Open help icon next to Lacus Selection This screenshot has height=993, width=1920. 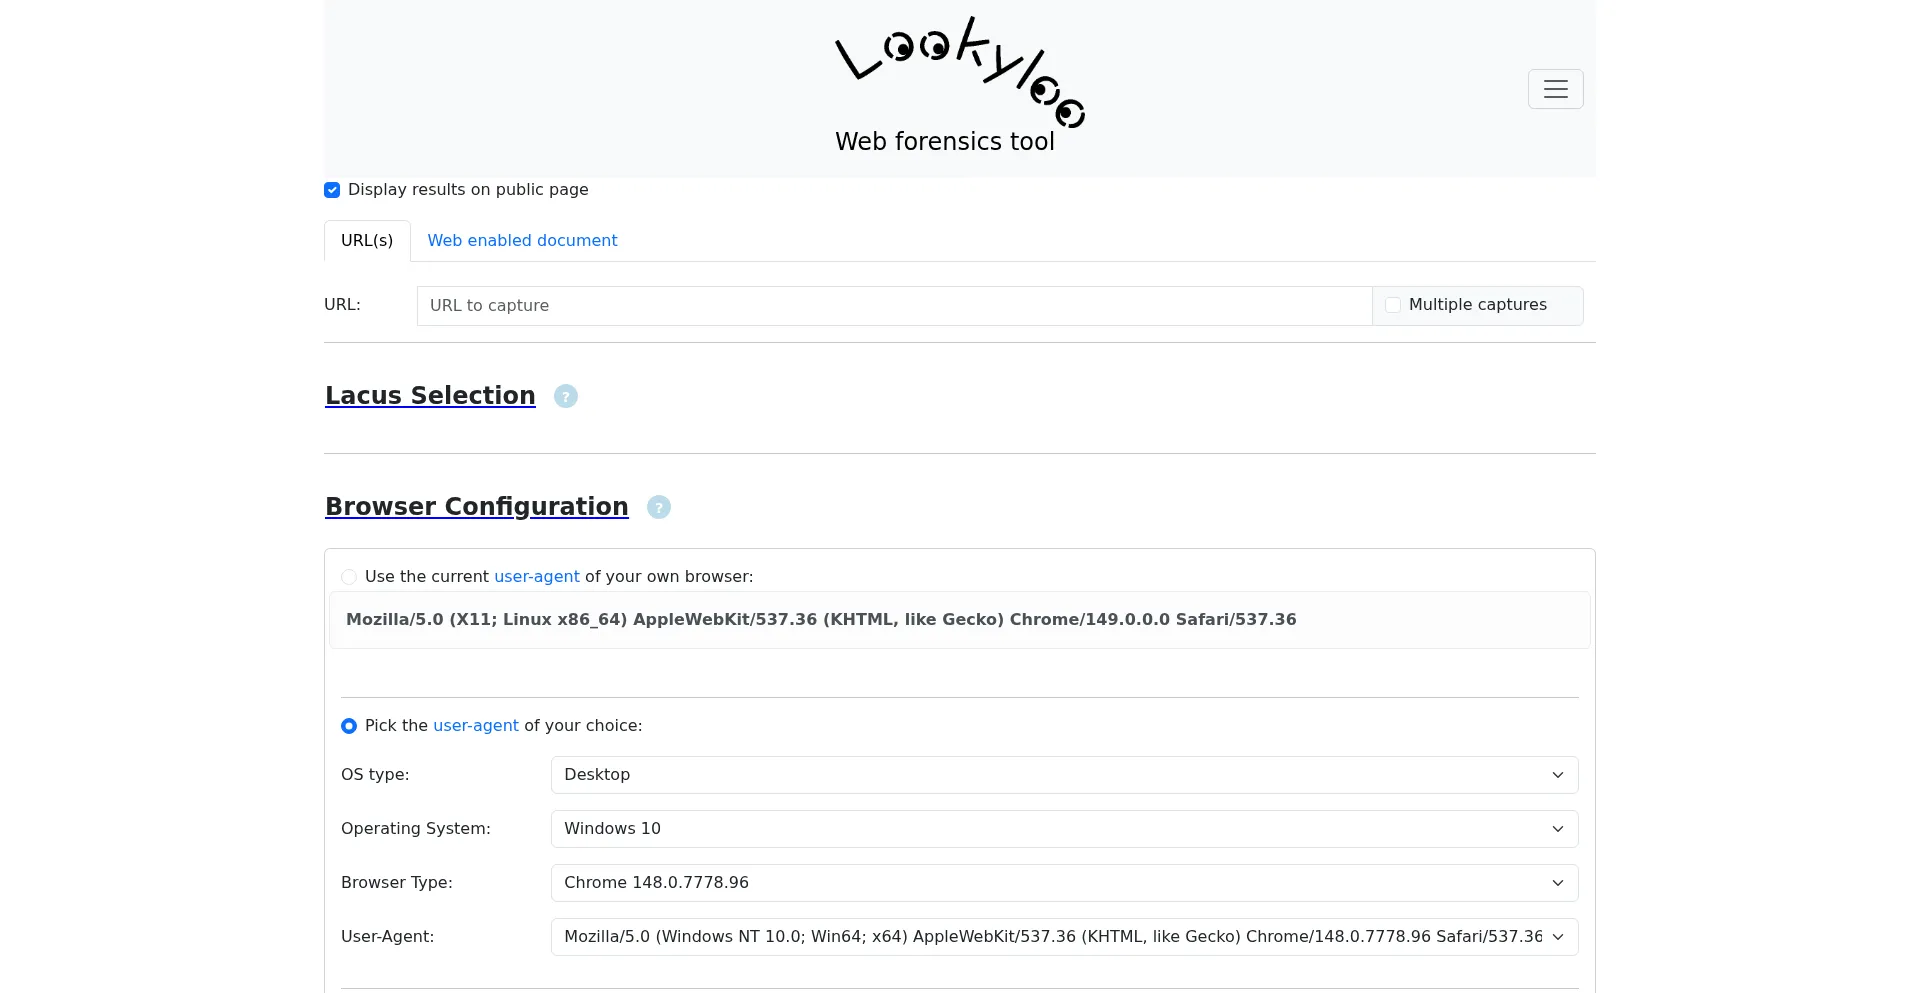[566, 396]
